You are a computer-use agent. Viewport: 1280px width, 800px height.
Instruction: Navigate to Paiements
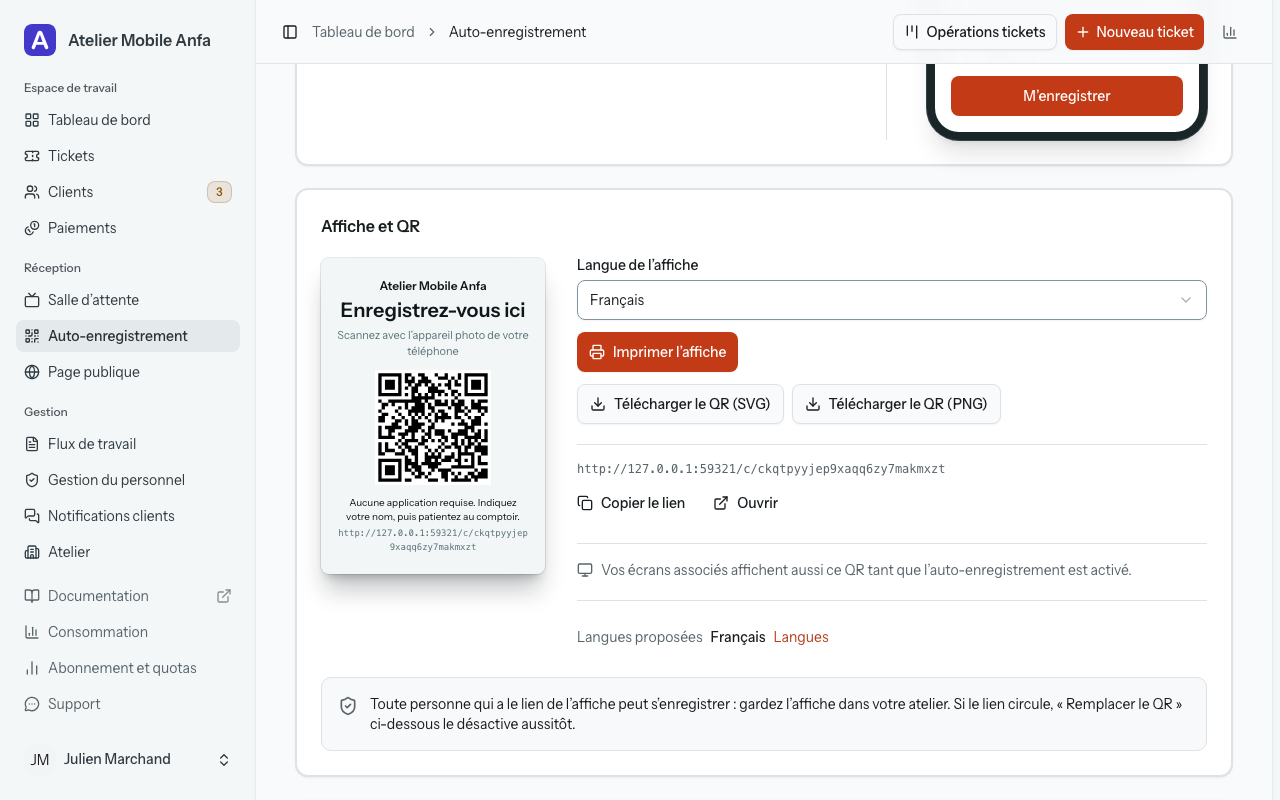[128, 228]
